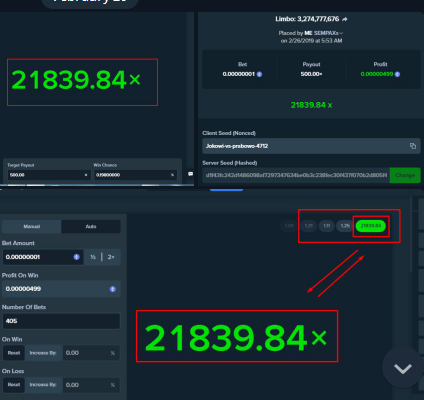Double the bet with the 2× button
424x400 pixels.
tap(111, 257)
